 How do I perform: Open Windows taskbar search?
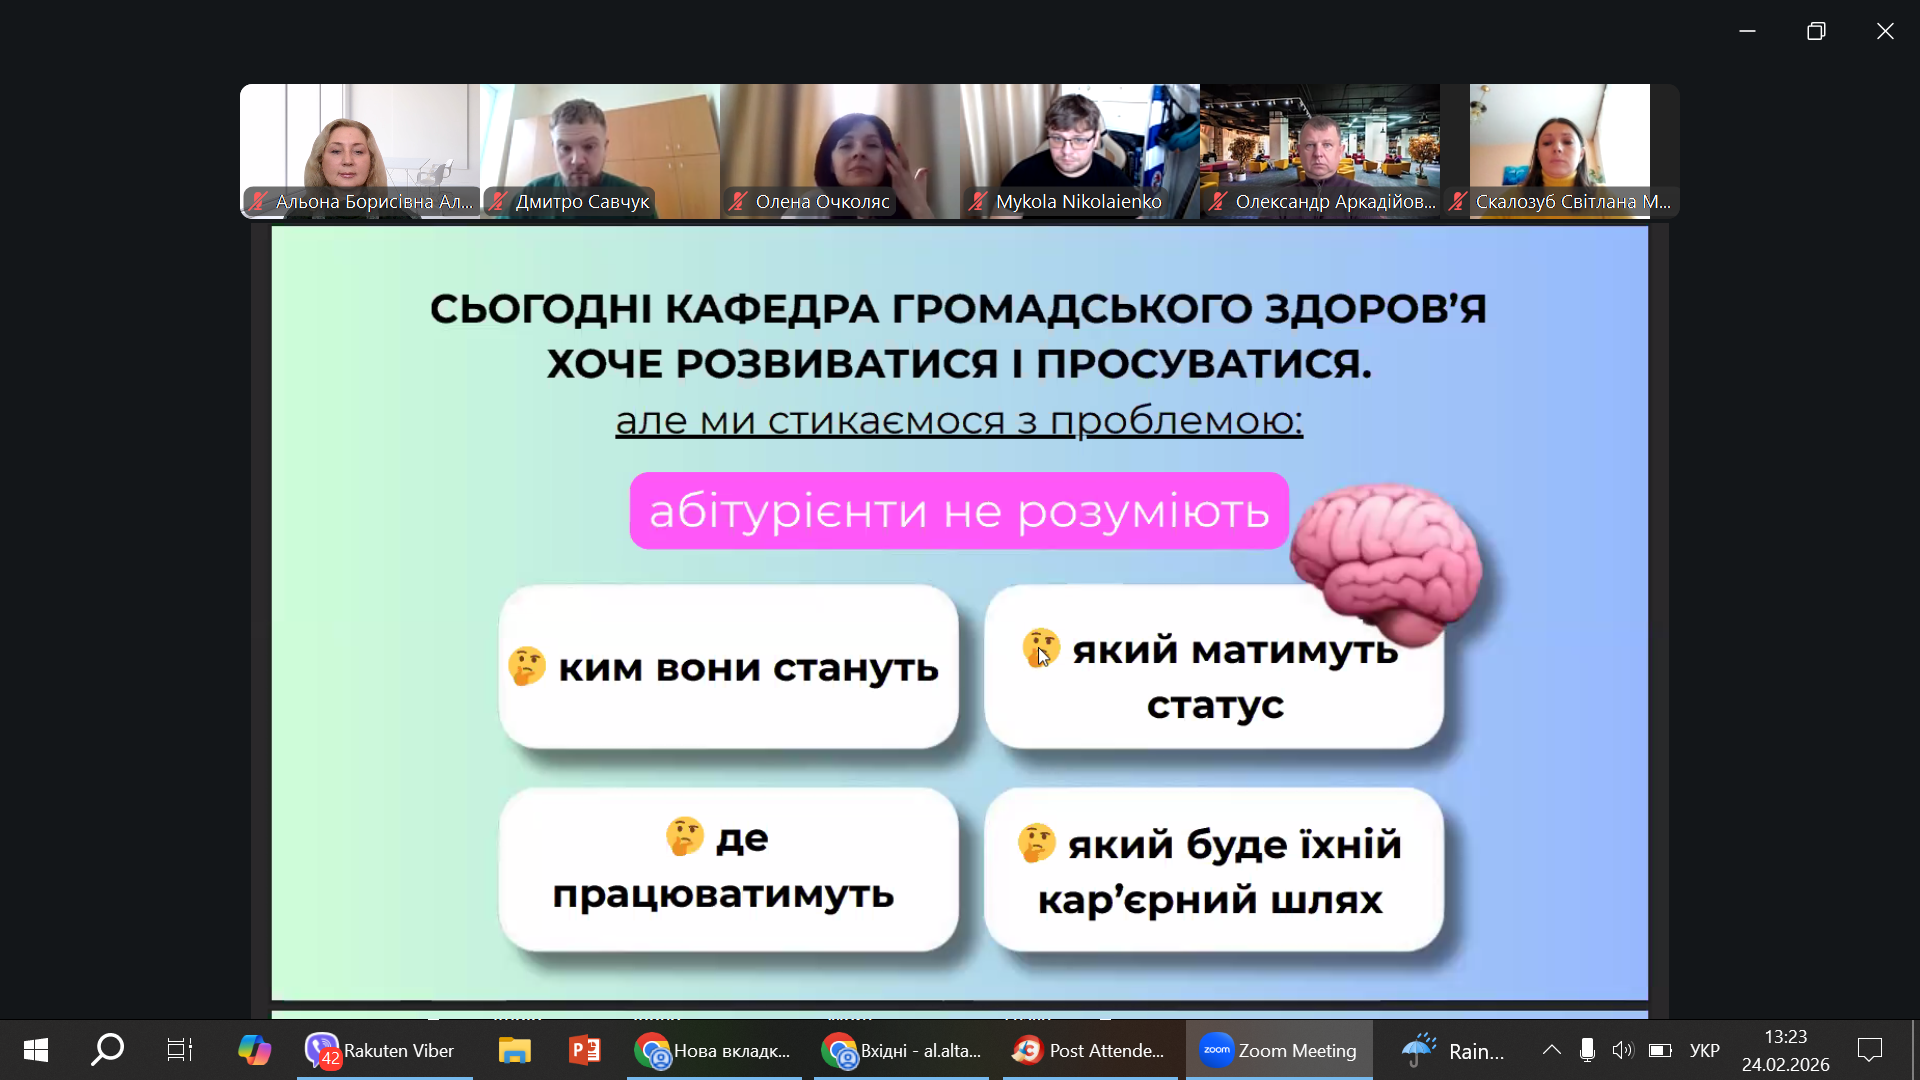tap(107, 1050)
